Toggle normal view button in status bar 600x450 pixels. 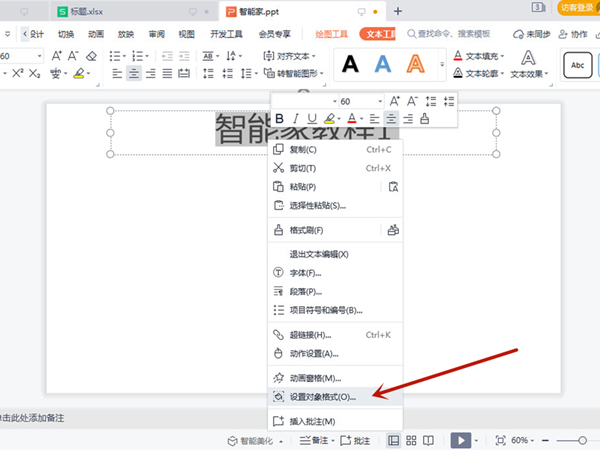pyautogui.click(x=394, y=440)
